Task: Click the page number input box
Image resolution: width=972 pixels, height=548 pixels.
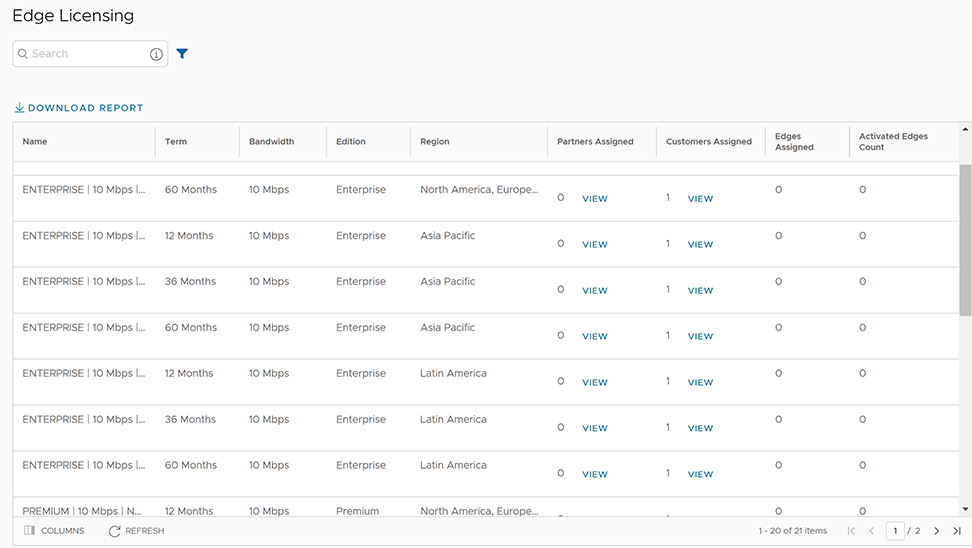Action: coord(895,531)
